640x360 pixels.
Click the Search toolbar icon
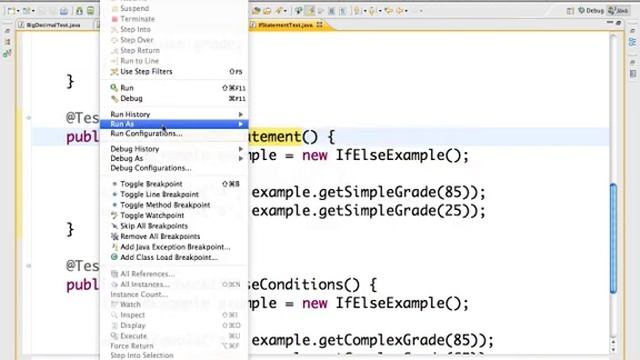coord(279,11)
